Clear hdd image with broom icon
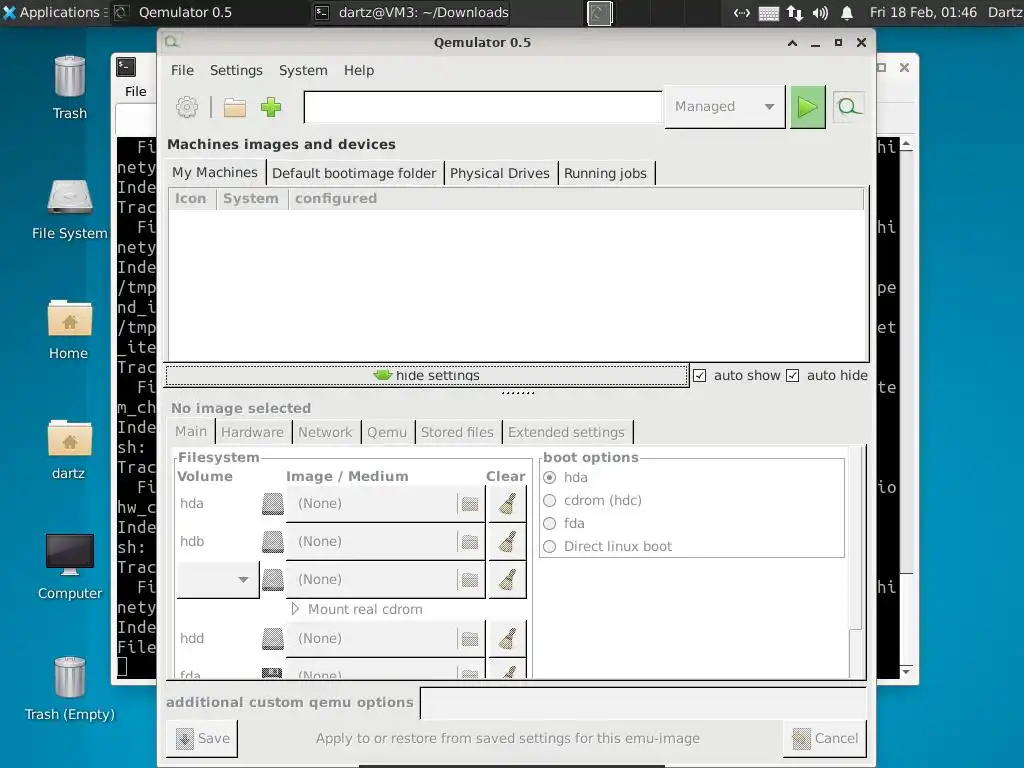 (x=507, y=639)
